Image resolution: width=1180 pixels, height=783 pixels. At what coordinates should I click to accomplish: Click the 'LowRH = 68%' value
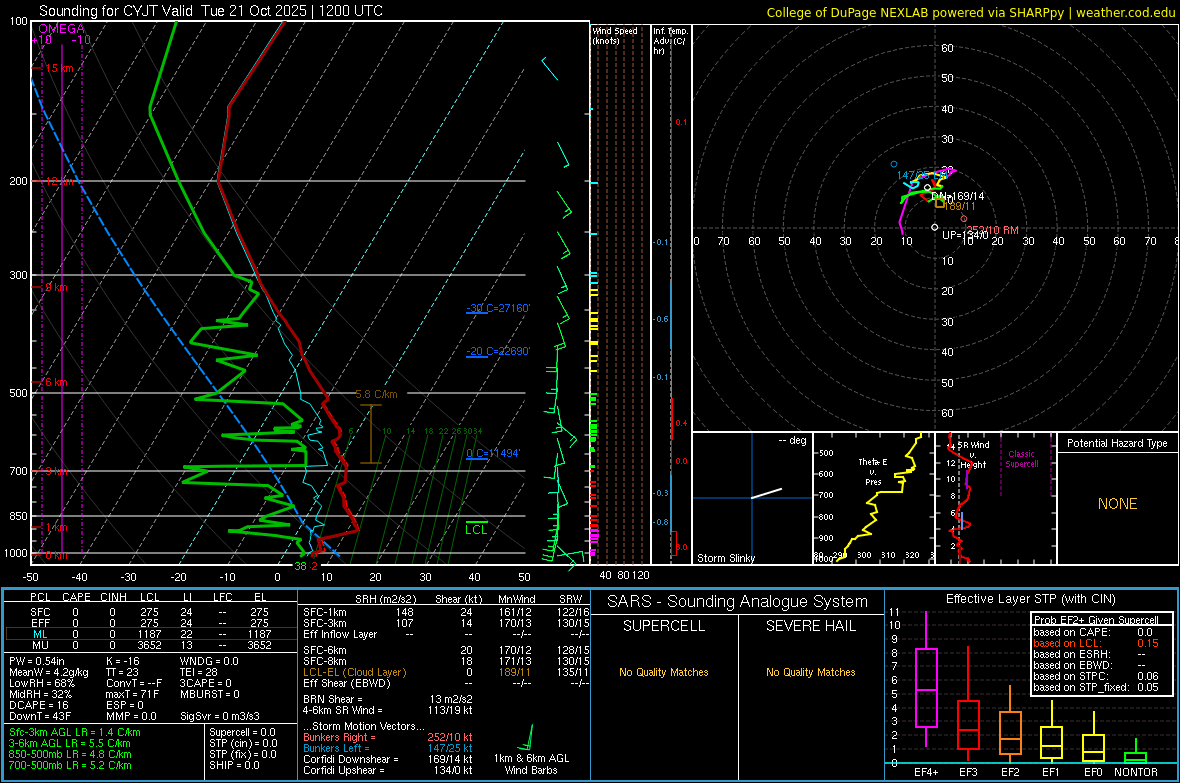tap(42, 683)
